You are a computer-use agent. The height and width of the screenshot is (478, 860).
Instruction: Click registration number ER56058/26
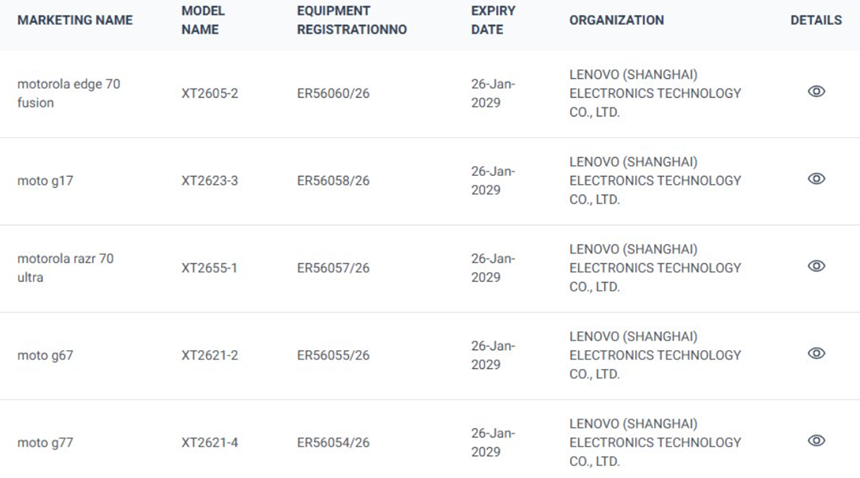(x=333, y=181)
